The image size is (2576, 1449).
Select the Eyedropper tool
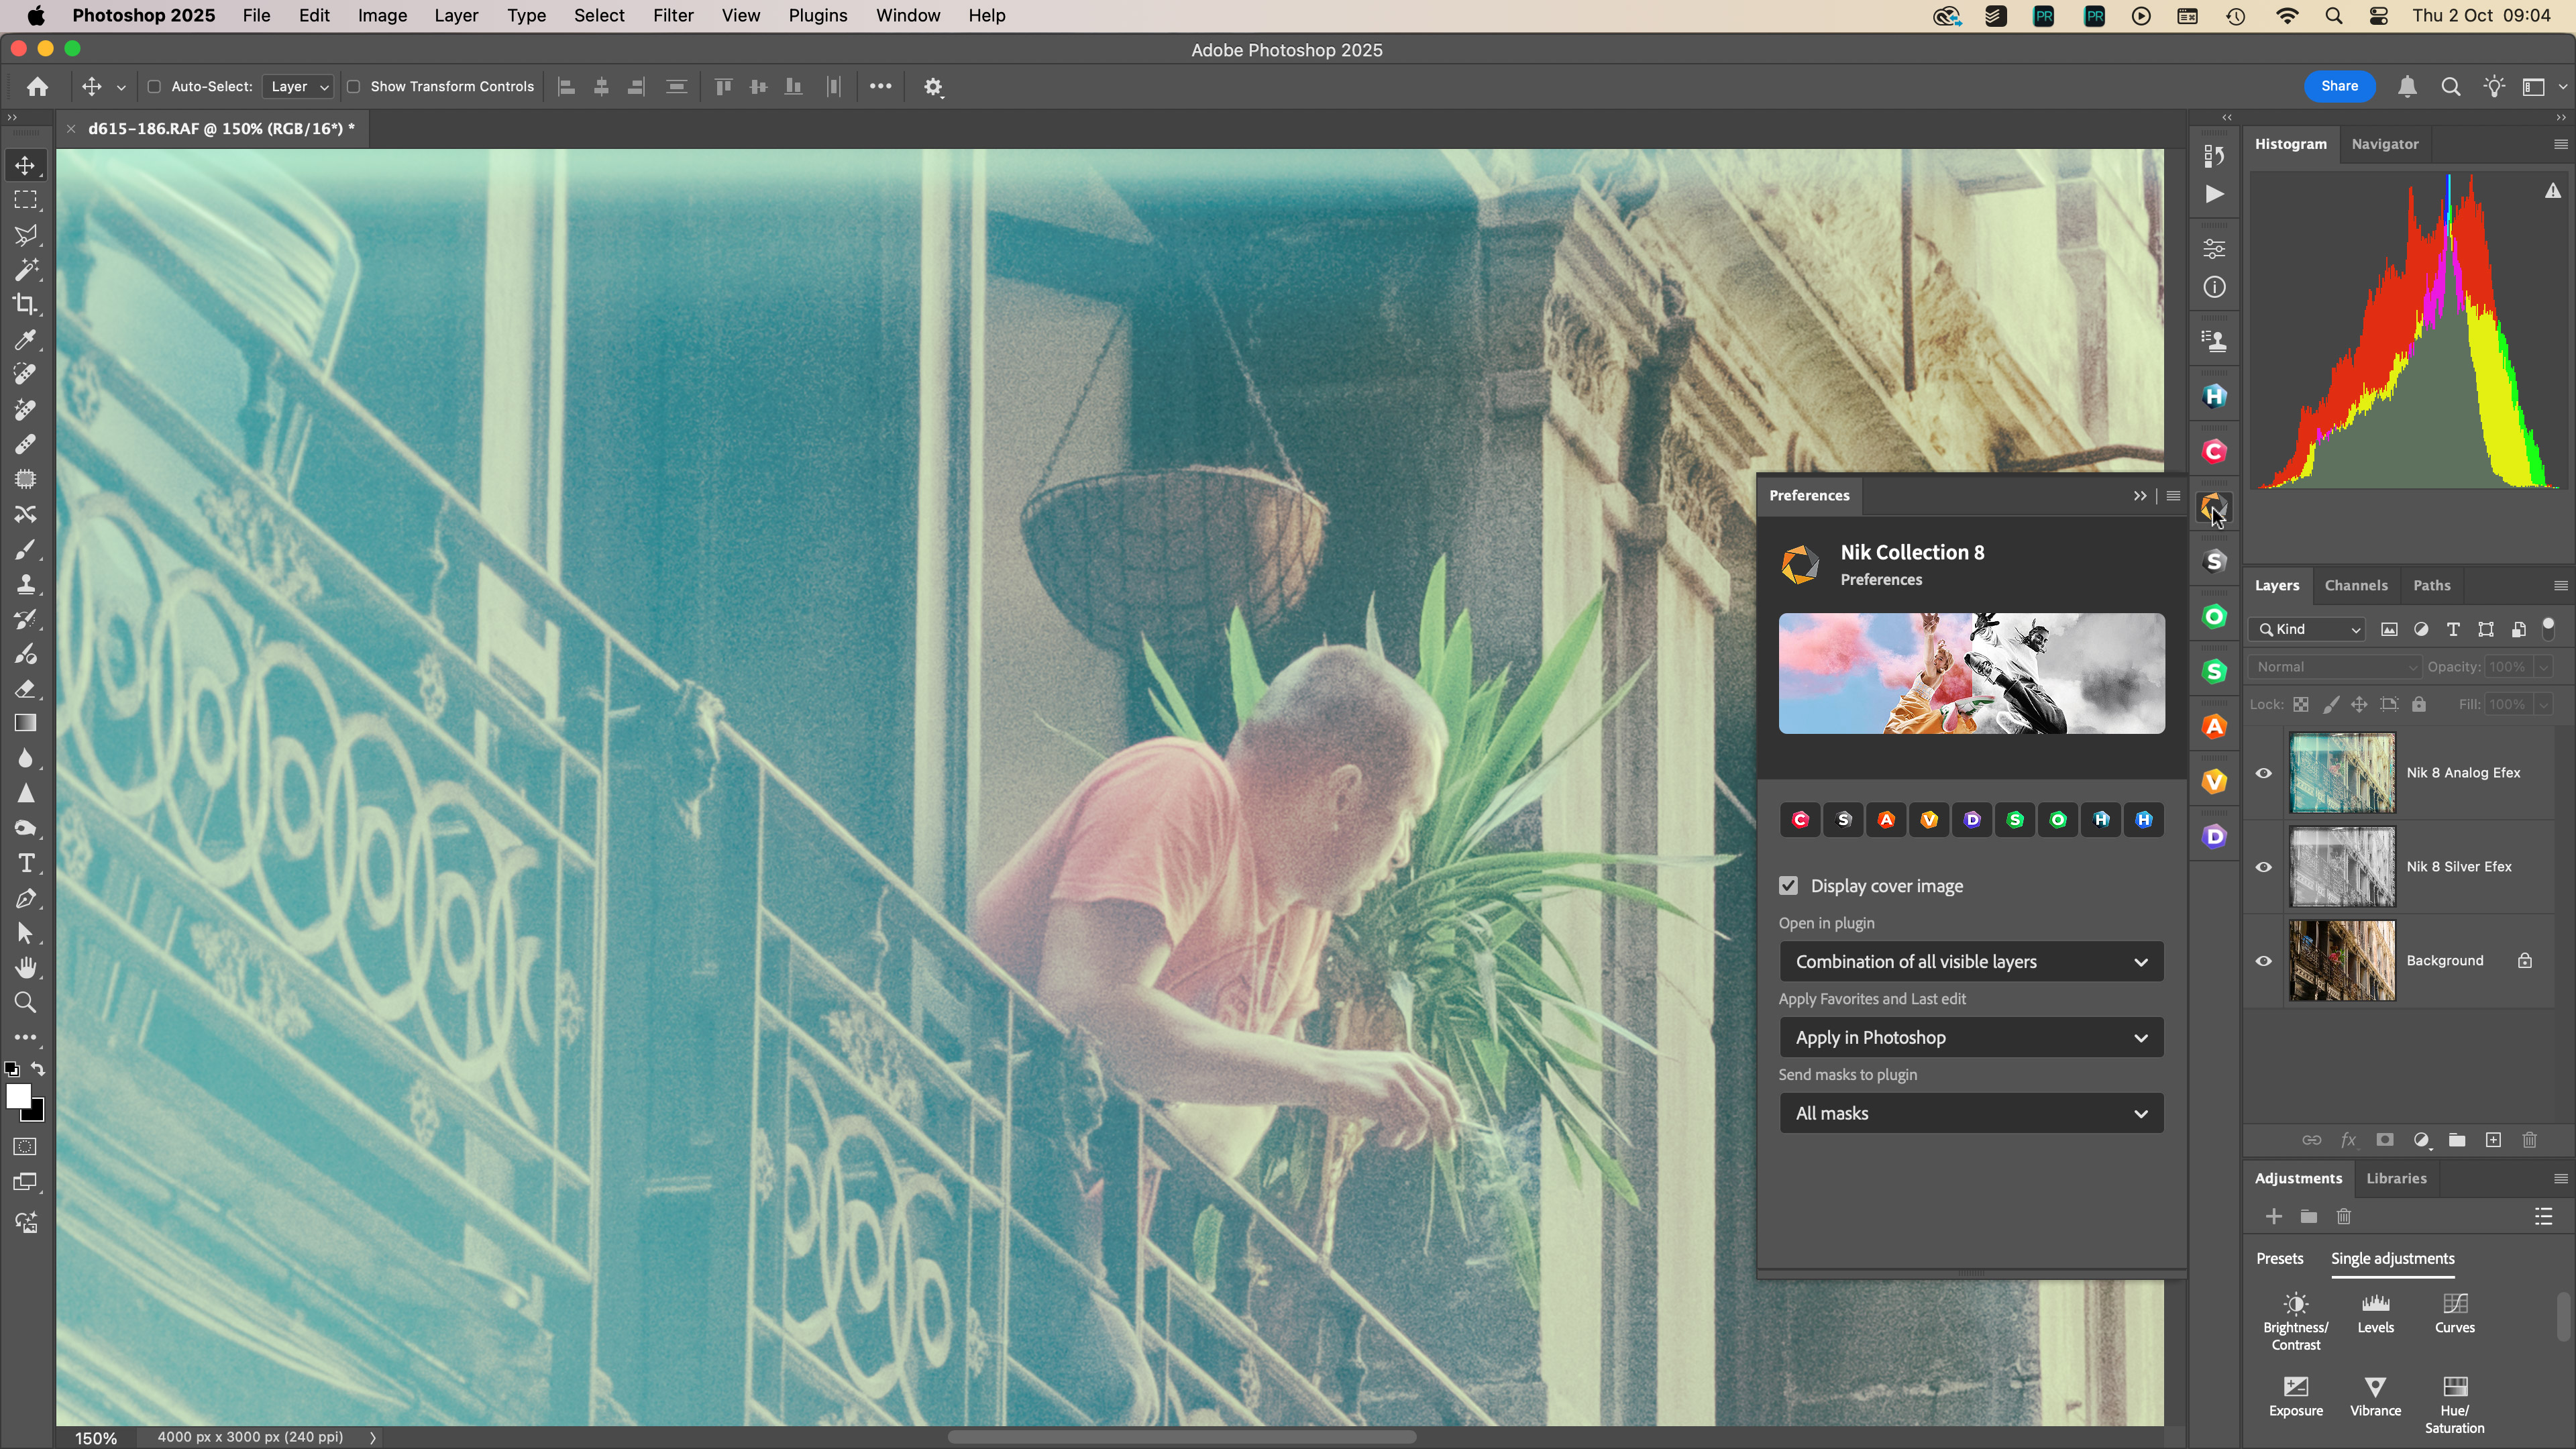coord(26,340)
